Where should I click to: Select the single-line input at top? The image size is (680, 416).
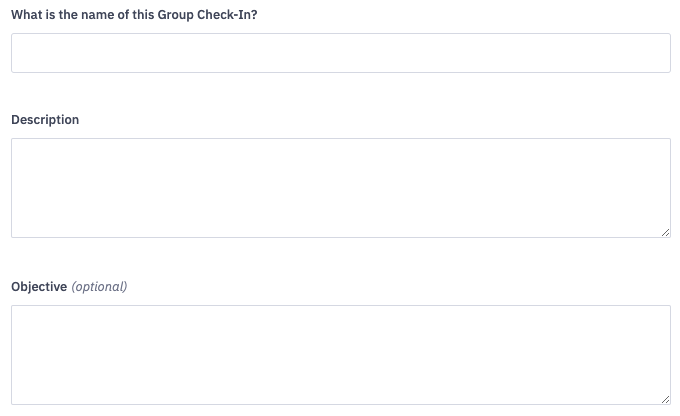click(x=340, y=53)
